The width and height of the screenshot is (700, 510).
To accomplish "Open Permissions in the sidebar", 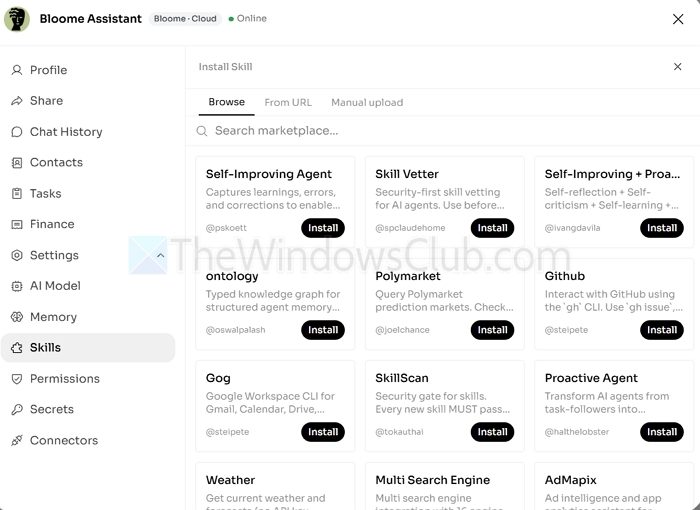I will pyautogui.click(x=88, y=379).
